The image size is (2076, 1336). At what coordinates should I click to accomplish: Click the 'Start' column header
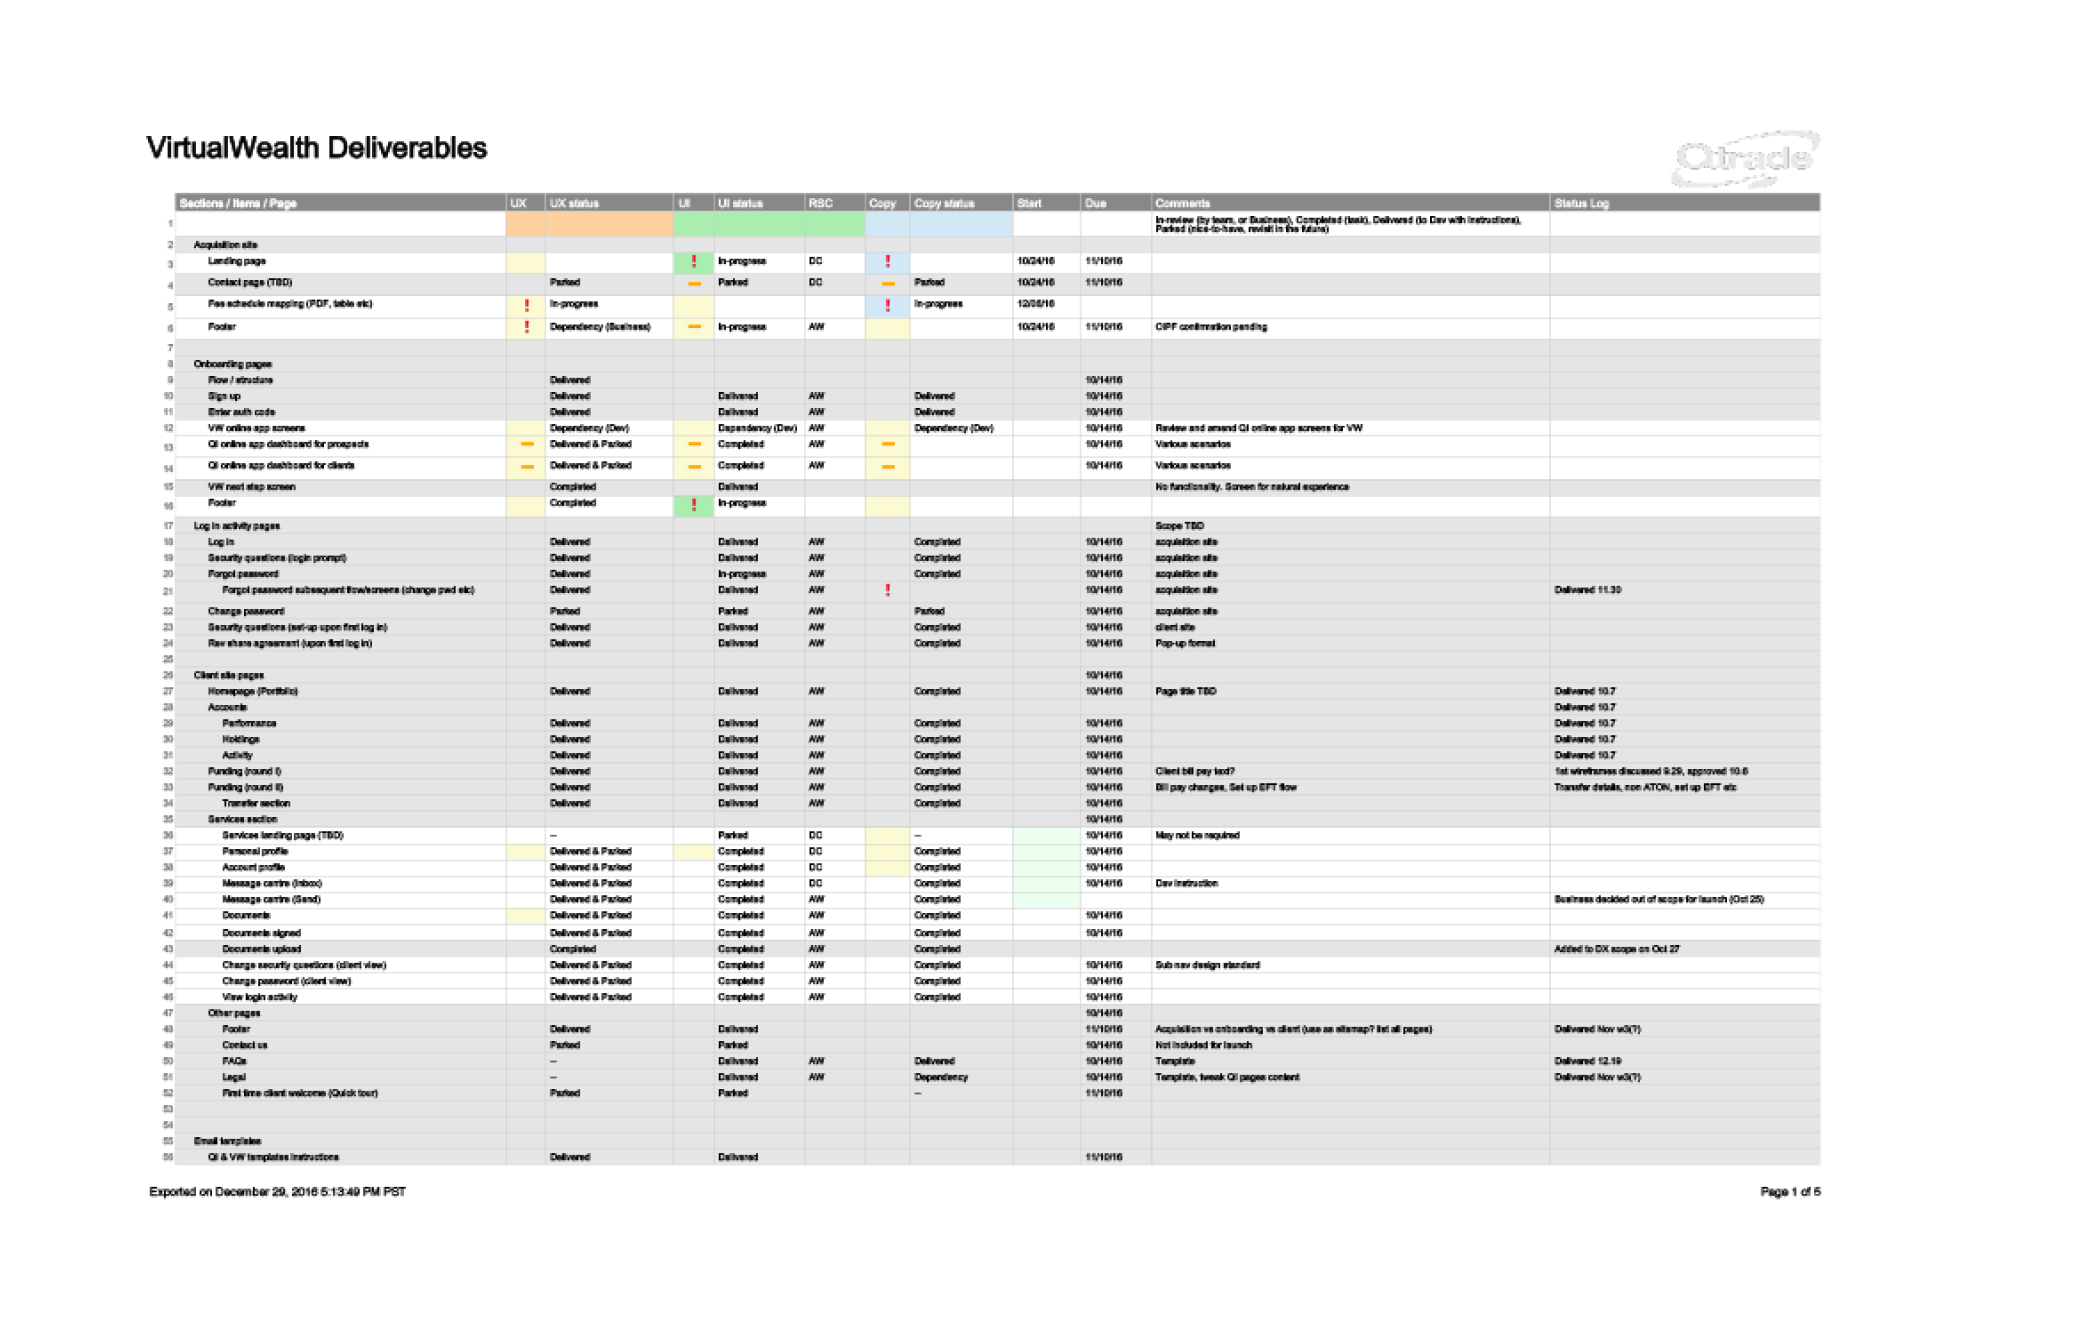[x=1046, y=203]
